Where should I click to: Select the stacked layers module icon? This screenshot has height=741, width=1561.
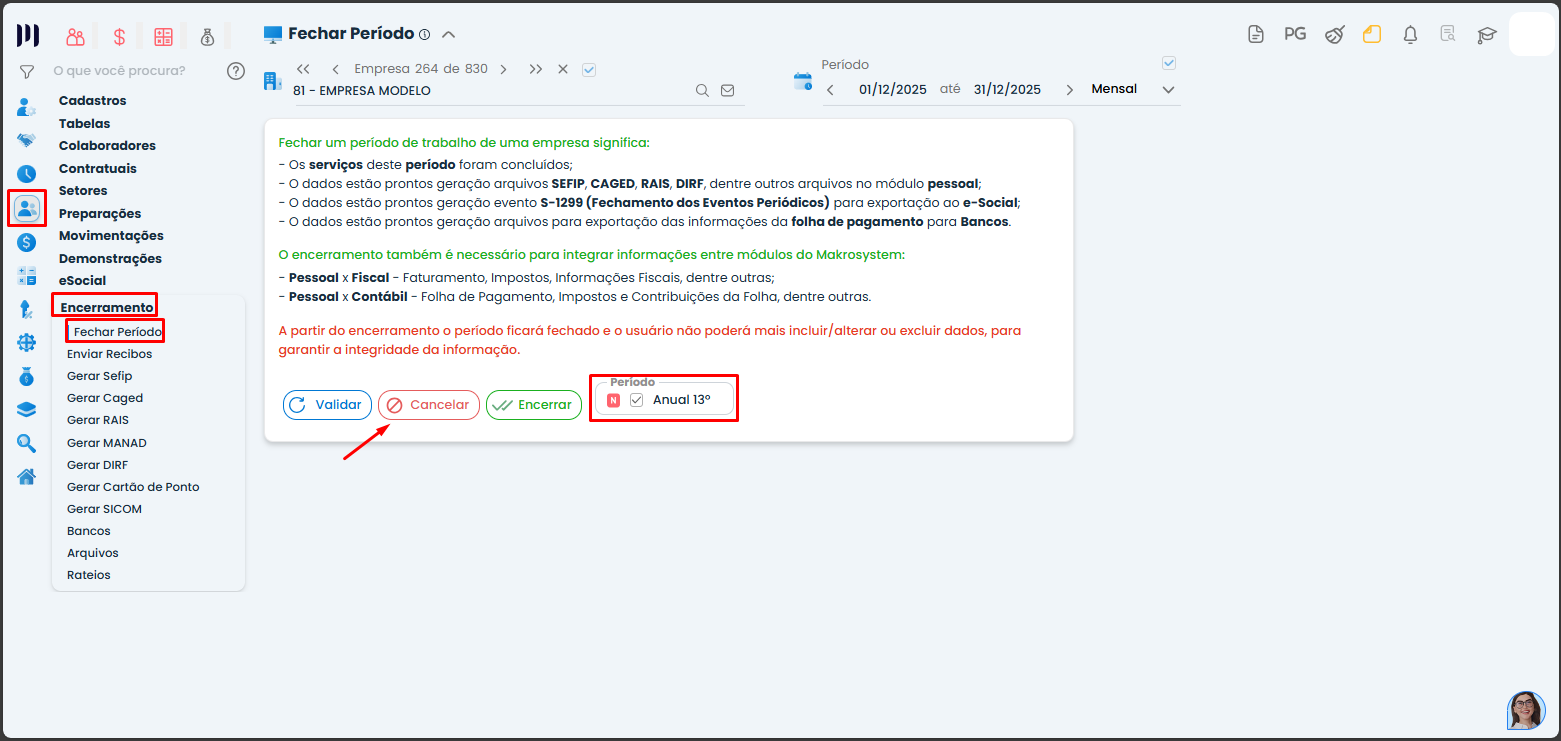[27, 409]
